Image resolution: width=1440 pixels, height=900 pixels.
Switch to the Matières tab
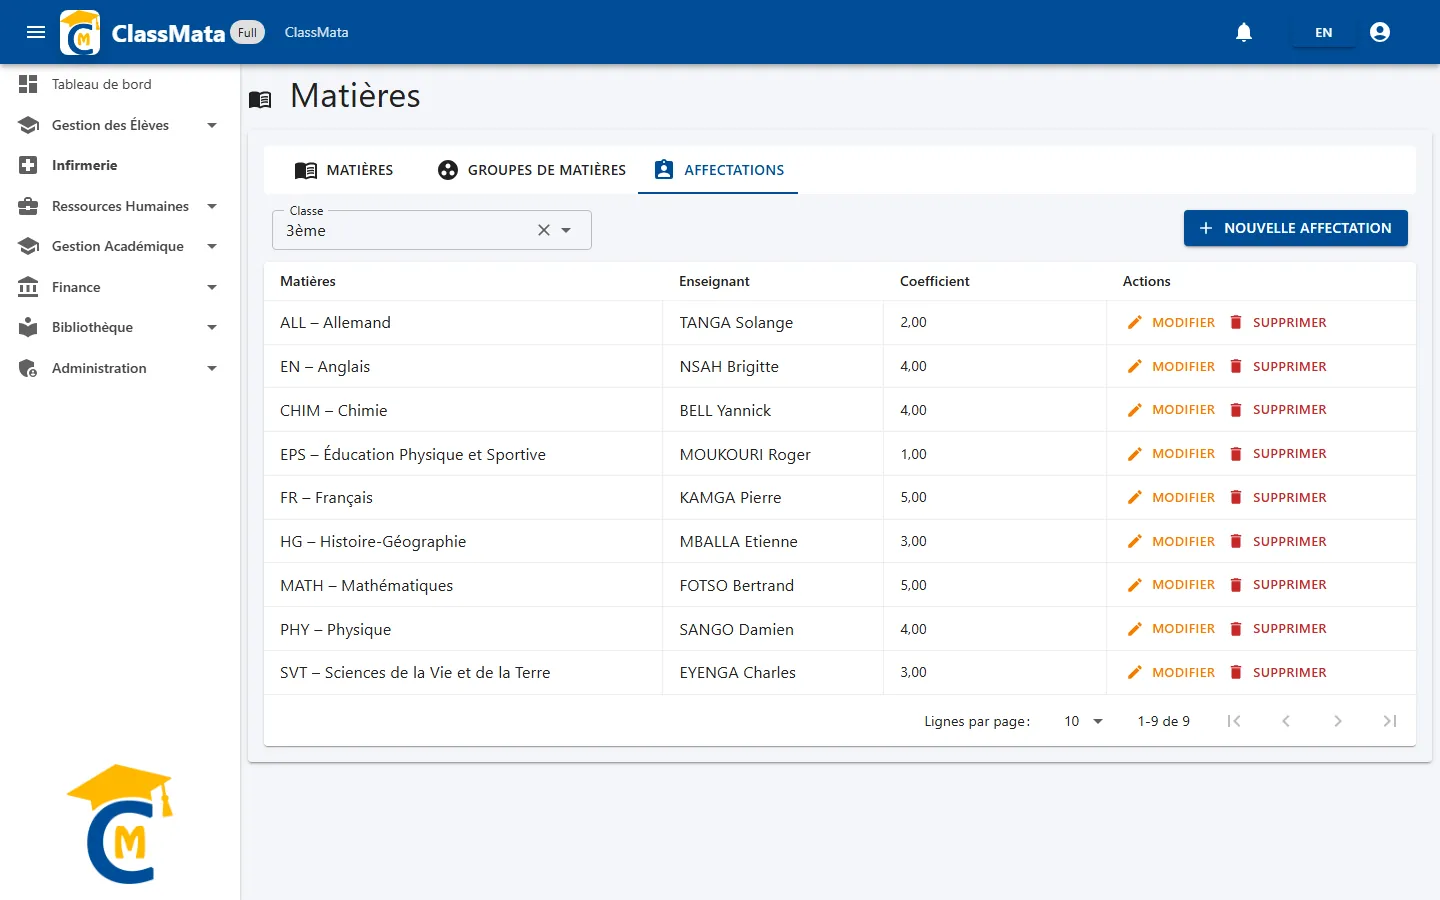click(344, 170)
